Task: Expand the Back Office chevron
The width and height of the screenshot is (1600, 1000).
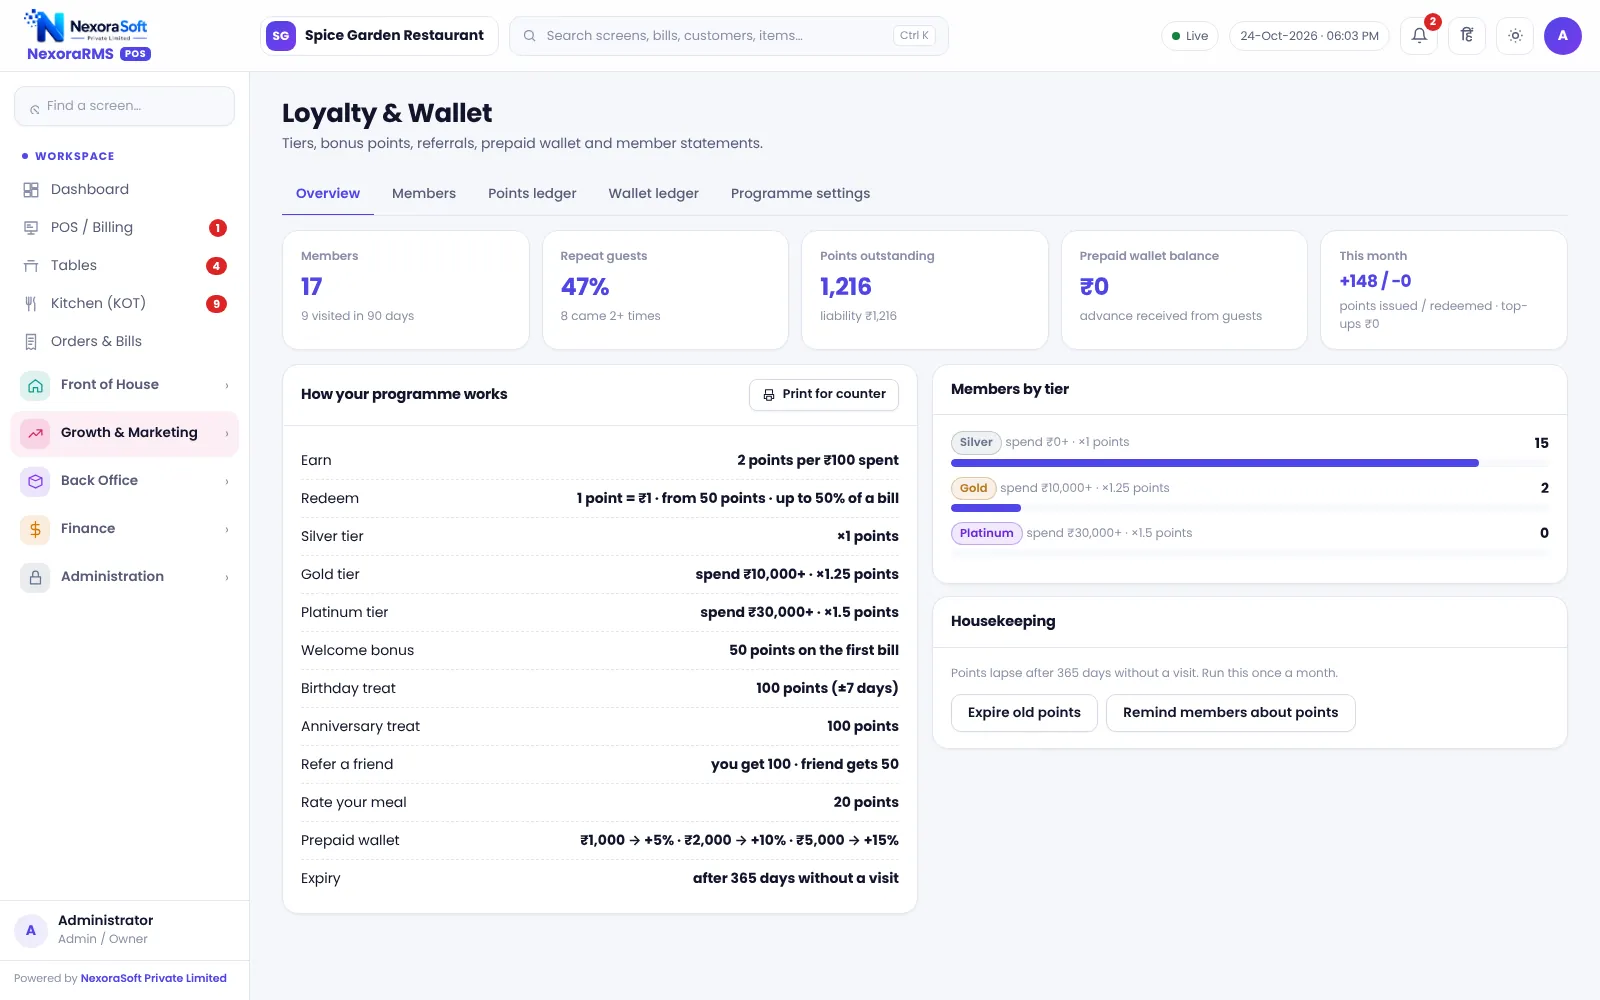Action: (x=227, y=482)
